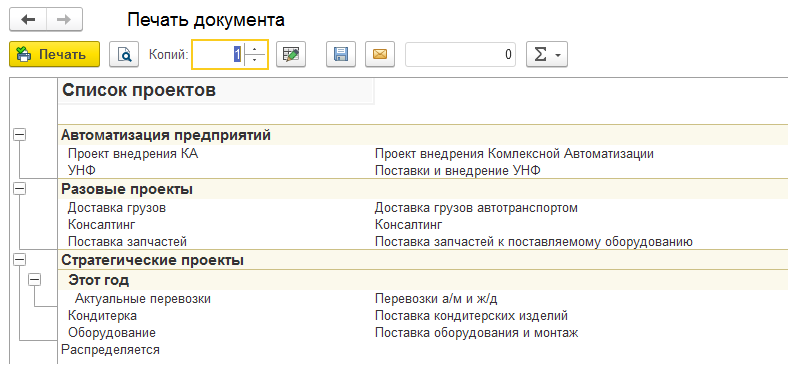Increase the copies count with up arrow
The width and height of the screenshot is (788, 369).
point(256,48)
